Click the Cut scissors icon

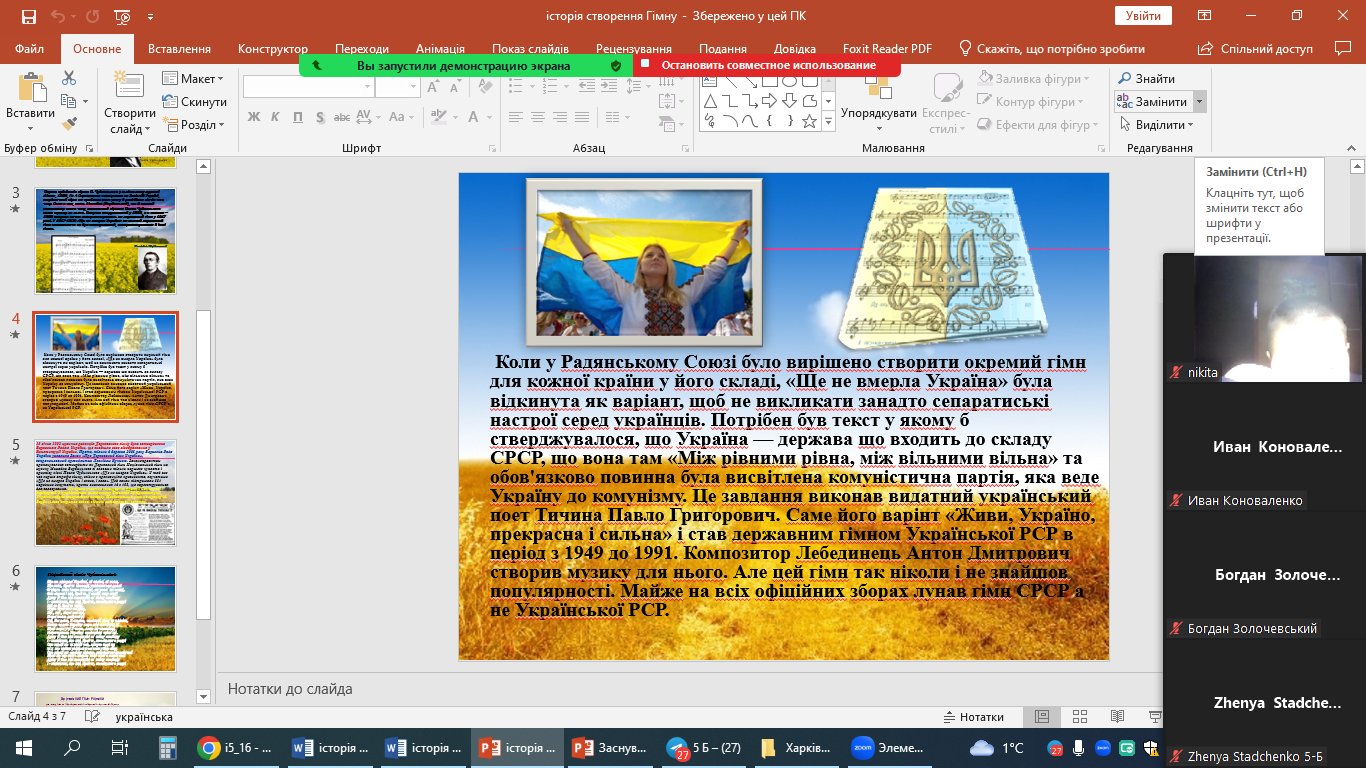click(69, 78)
